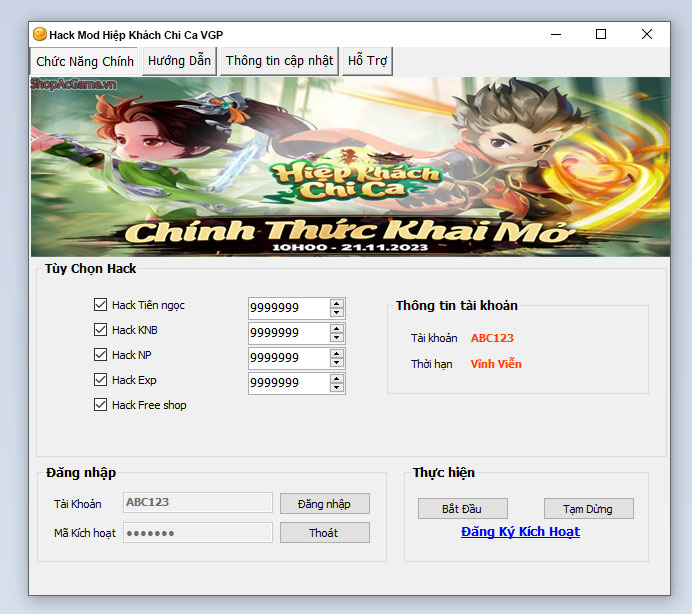Click the Vĩnh Viễn expiry text
Screen dimensions: 693x616
[x=496, y=364]
